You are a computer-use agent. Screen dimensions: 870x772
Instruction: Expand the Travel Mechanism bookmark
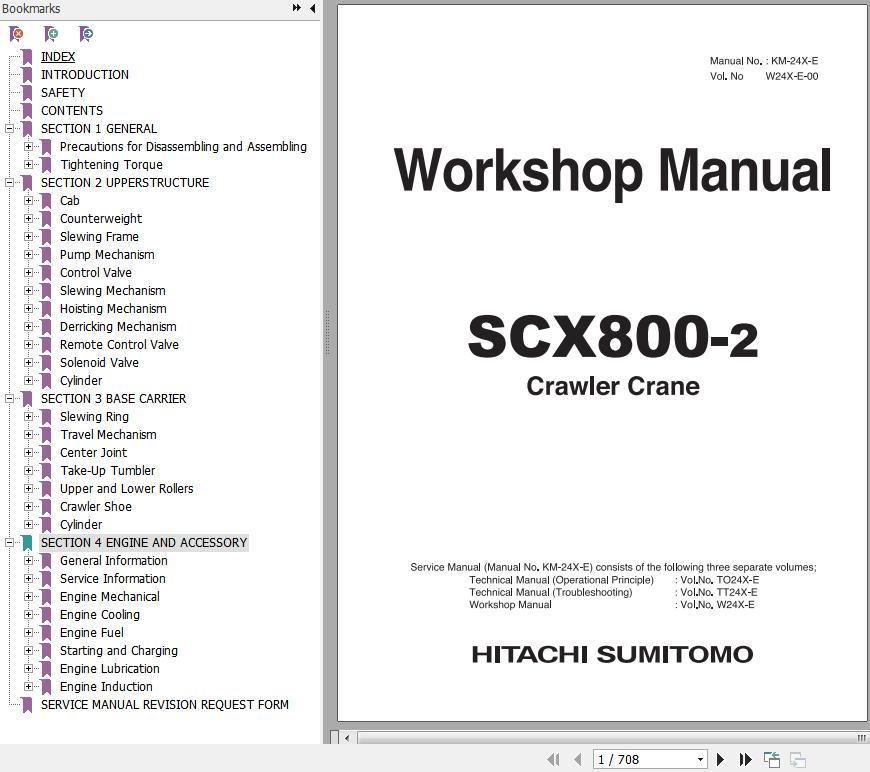click(x=28, y=435)
